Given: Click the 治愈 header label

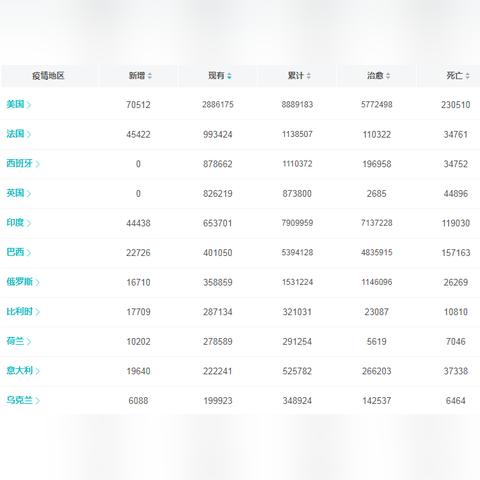Looking at the screenshot, I should pos(375,76).
